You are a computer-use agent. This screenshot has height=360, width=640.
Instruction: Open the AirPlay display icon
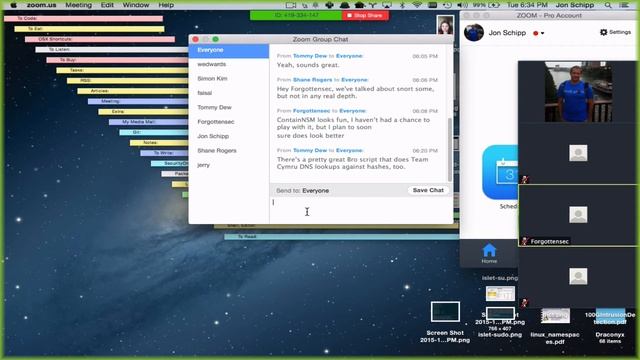point(387,5)
